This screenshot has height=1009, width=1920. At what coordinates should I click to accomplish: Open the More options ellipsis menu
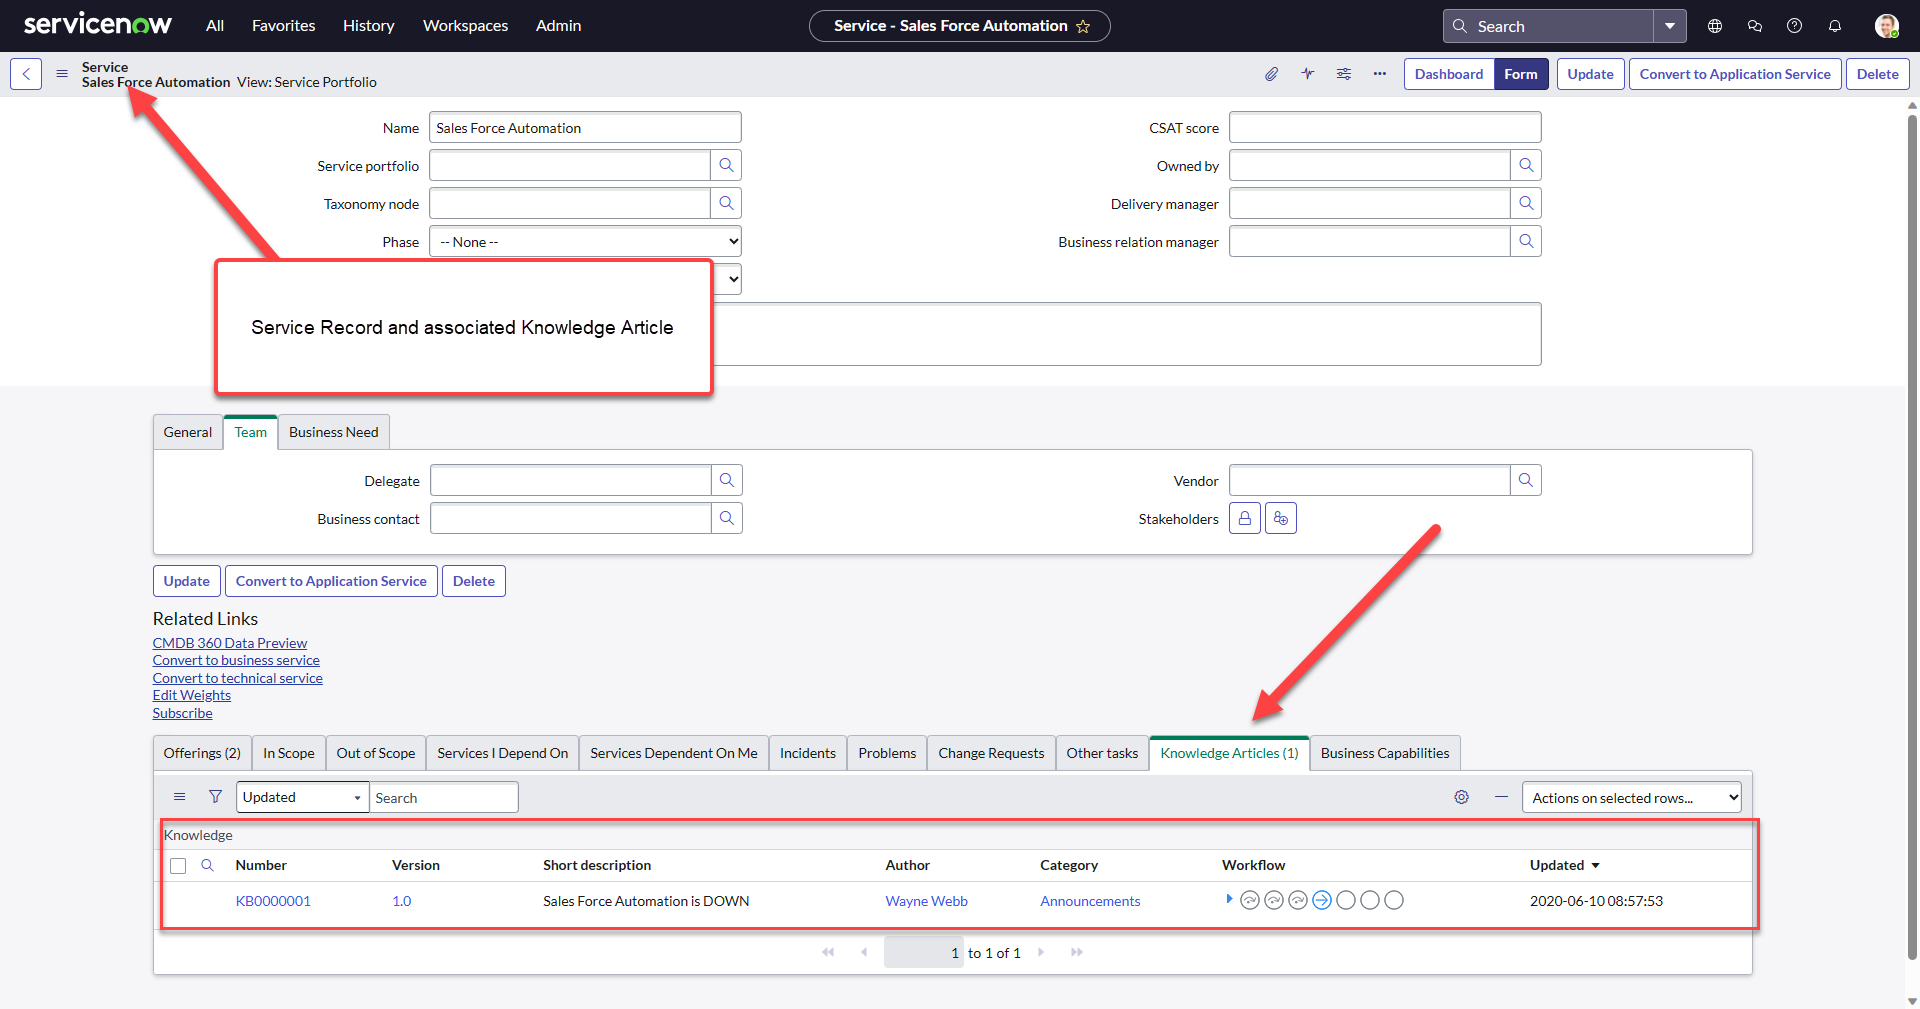[1380, 73]
